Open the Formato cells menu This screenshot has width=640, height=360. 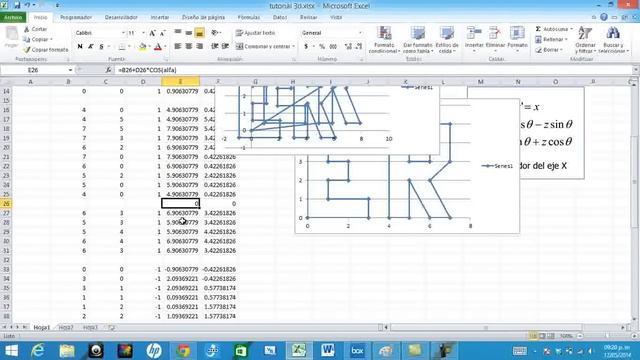point(517,40)
